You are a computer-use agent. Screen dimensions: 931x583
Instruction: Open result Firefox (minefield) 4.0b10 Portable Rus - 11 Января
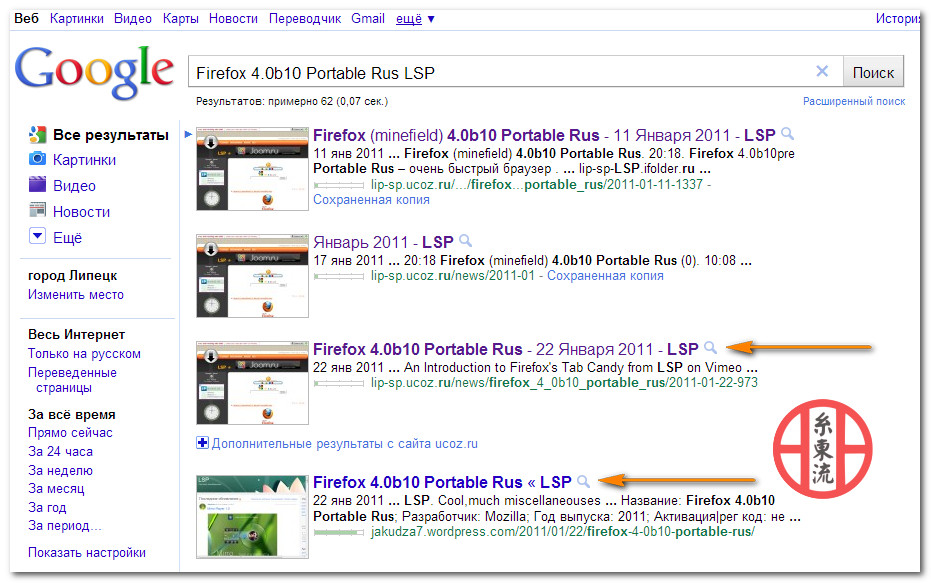point(544,135)
